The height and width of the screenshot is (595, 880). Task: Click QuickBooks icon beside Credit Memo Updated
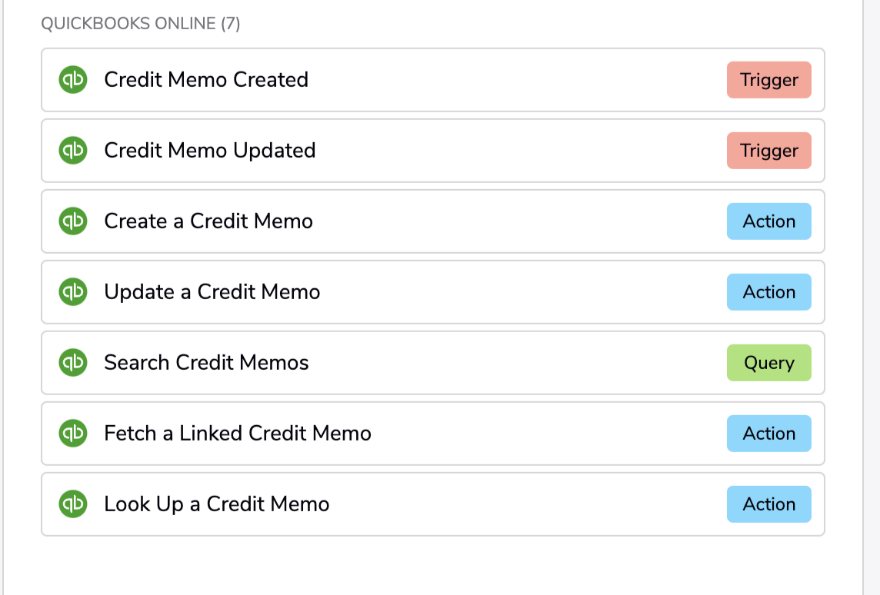pos(73,150)
